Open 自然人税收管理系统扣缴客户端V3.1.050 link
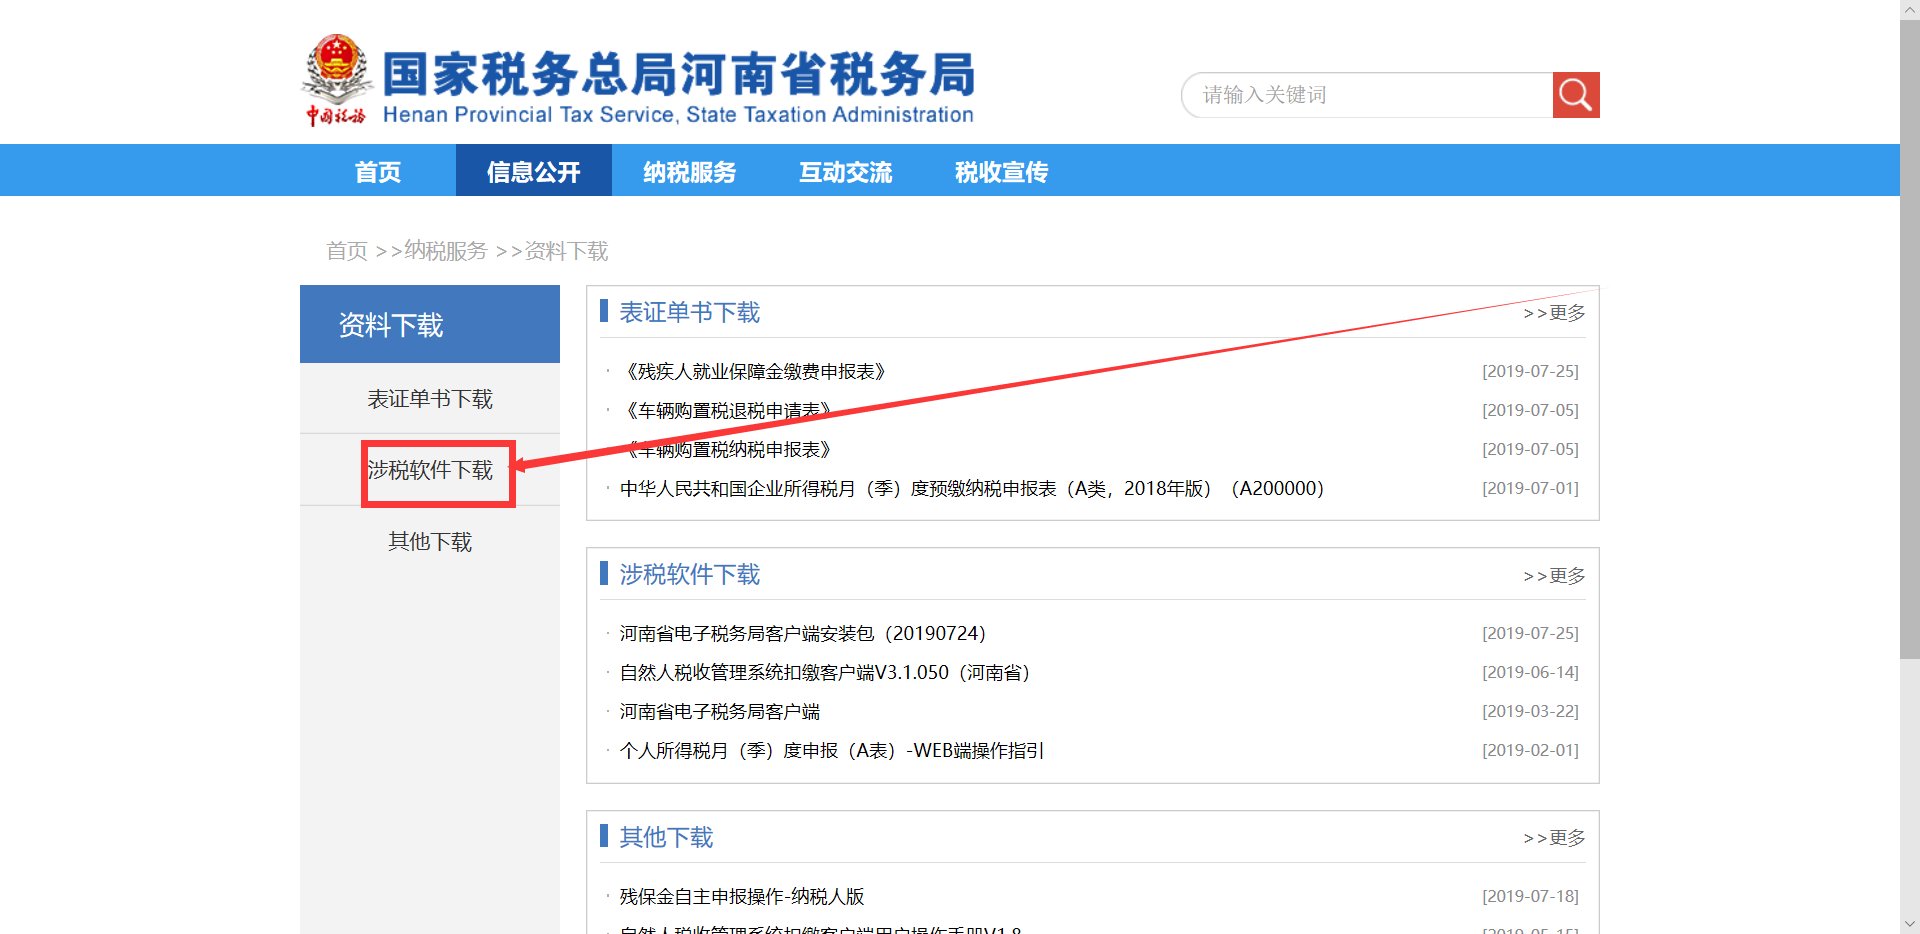Viewport: 1920px width, 934px height. (828, 672)
